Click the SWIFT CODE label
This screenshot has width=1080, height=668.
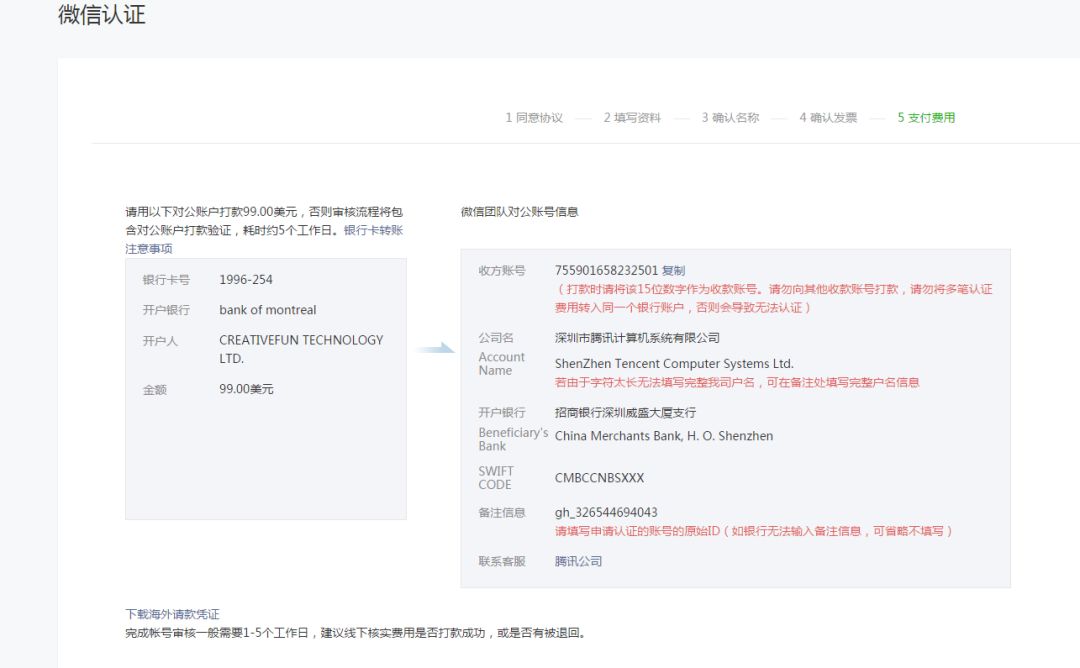click(x=496, y=478)
